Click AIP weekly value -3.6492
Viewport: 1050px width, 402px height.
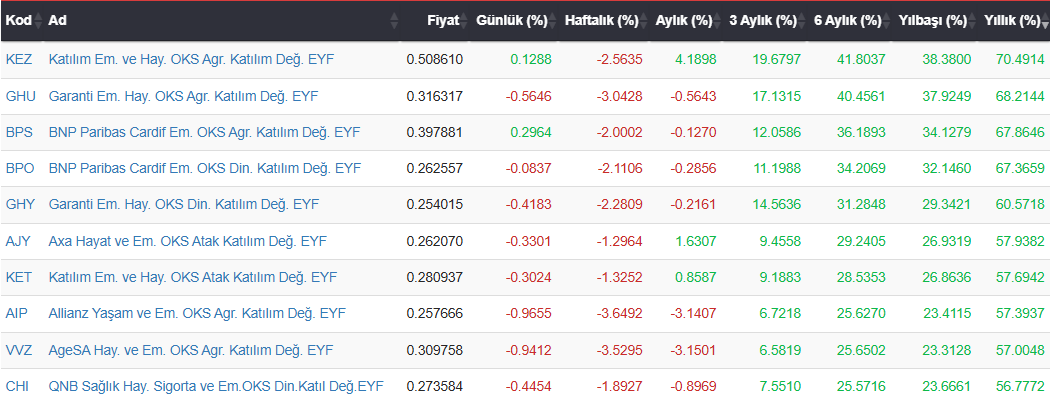(x=619, y=313)
